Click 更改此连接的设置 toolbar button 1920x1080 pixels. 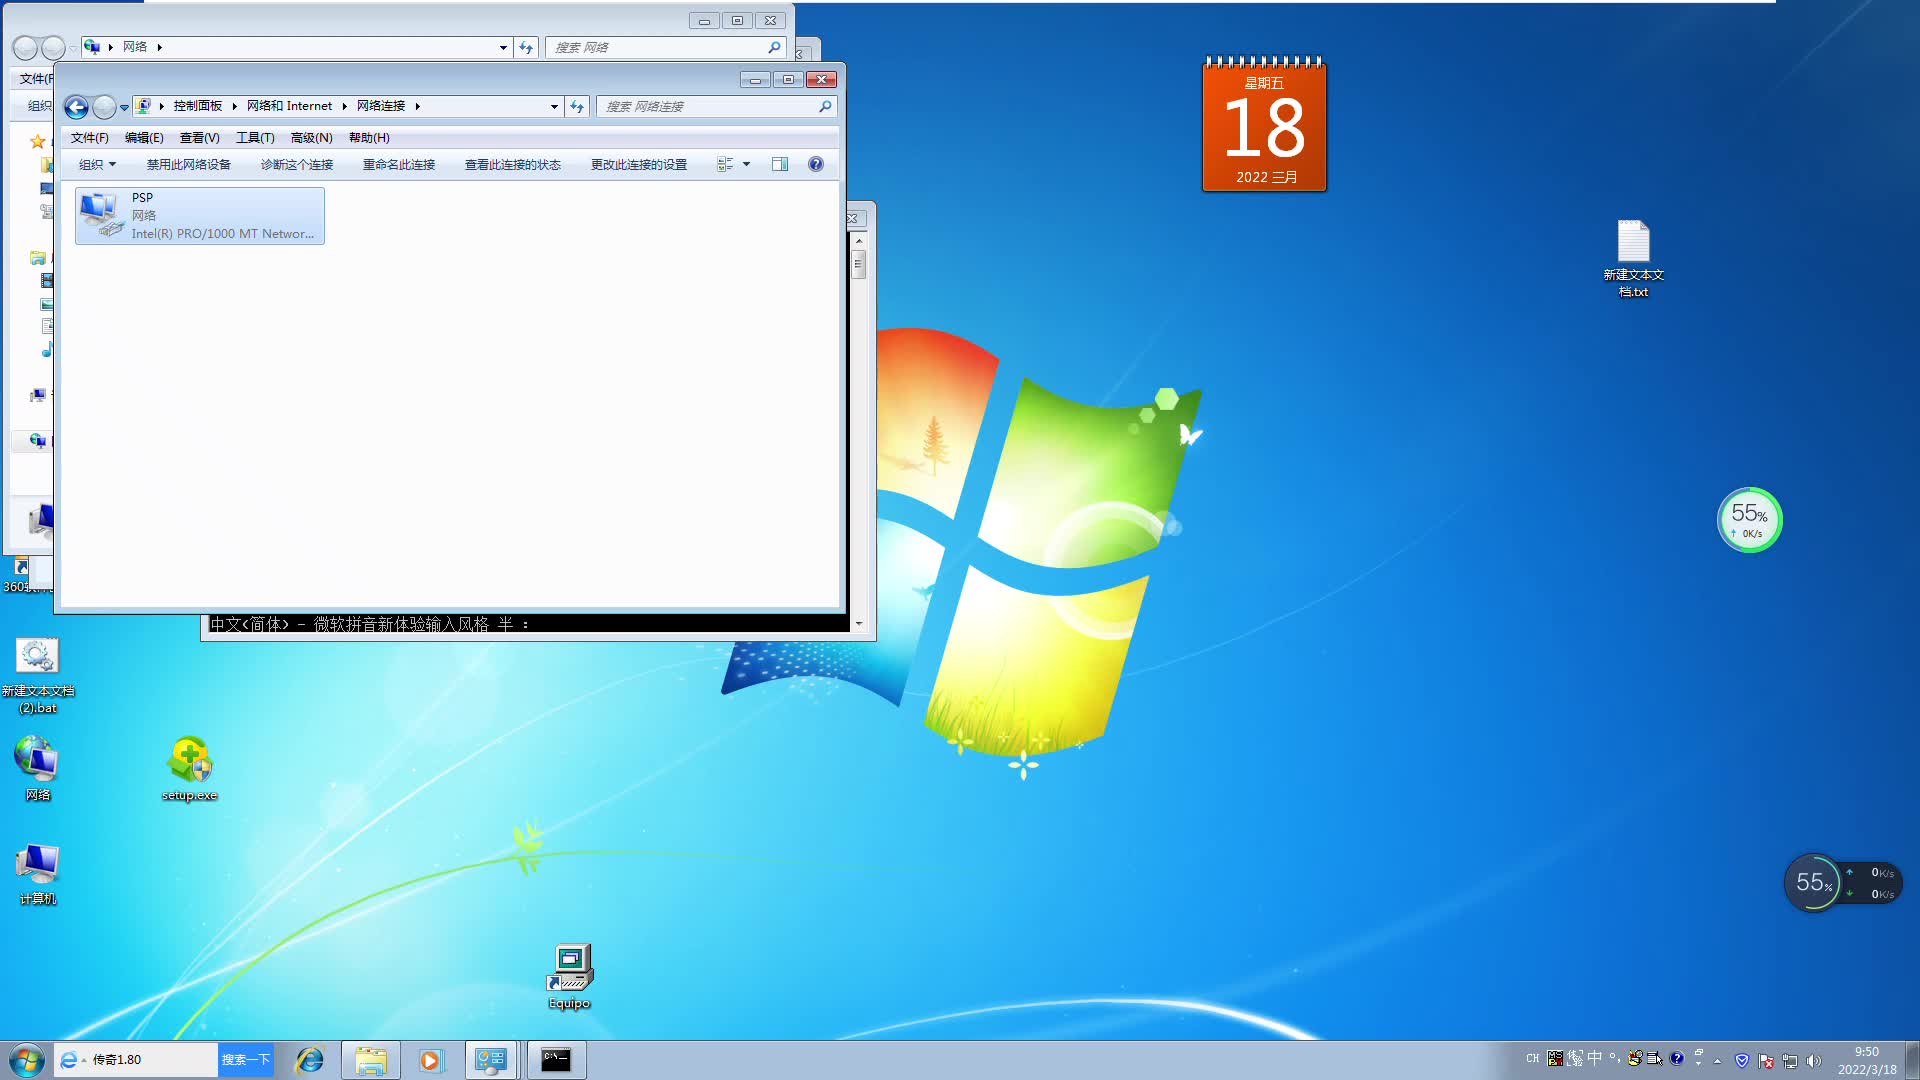coord(639,165)
